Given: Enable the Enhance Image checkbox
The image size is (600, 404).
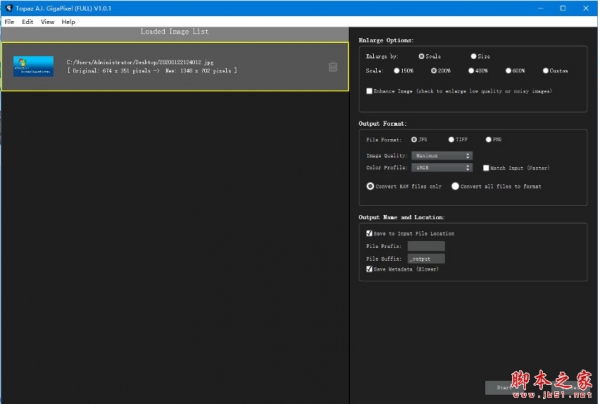Looking at the screenshot, I should pos(369,90).
